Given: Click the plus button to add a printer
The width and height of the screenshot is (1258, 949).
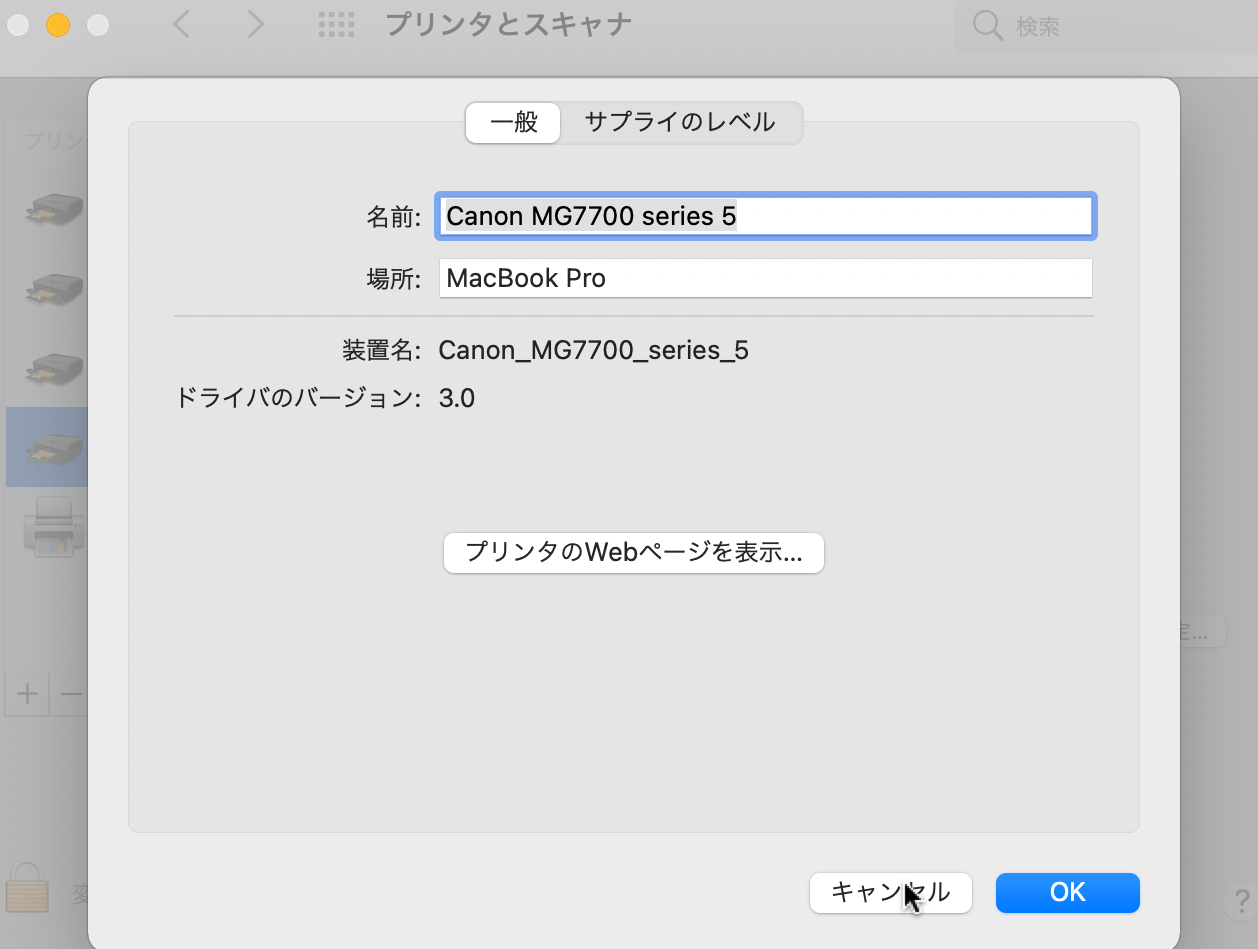Looking at the screenshot, I should [x=27, y=694].
